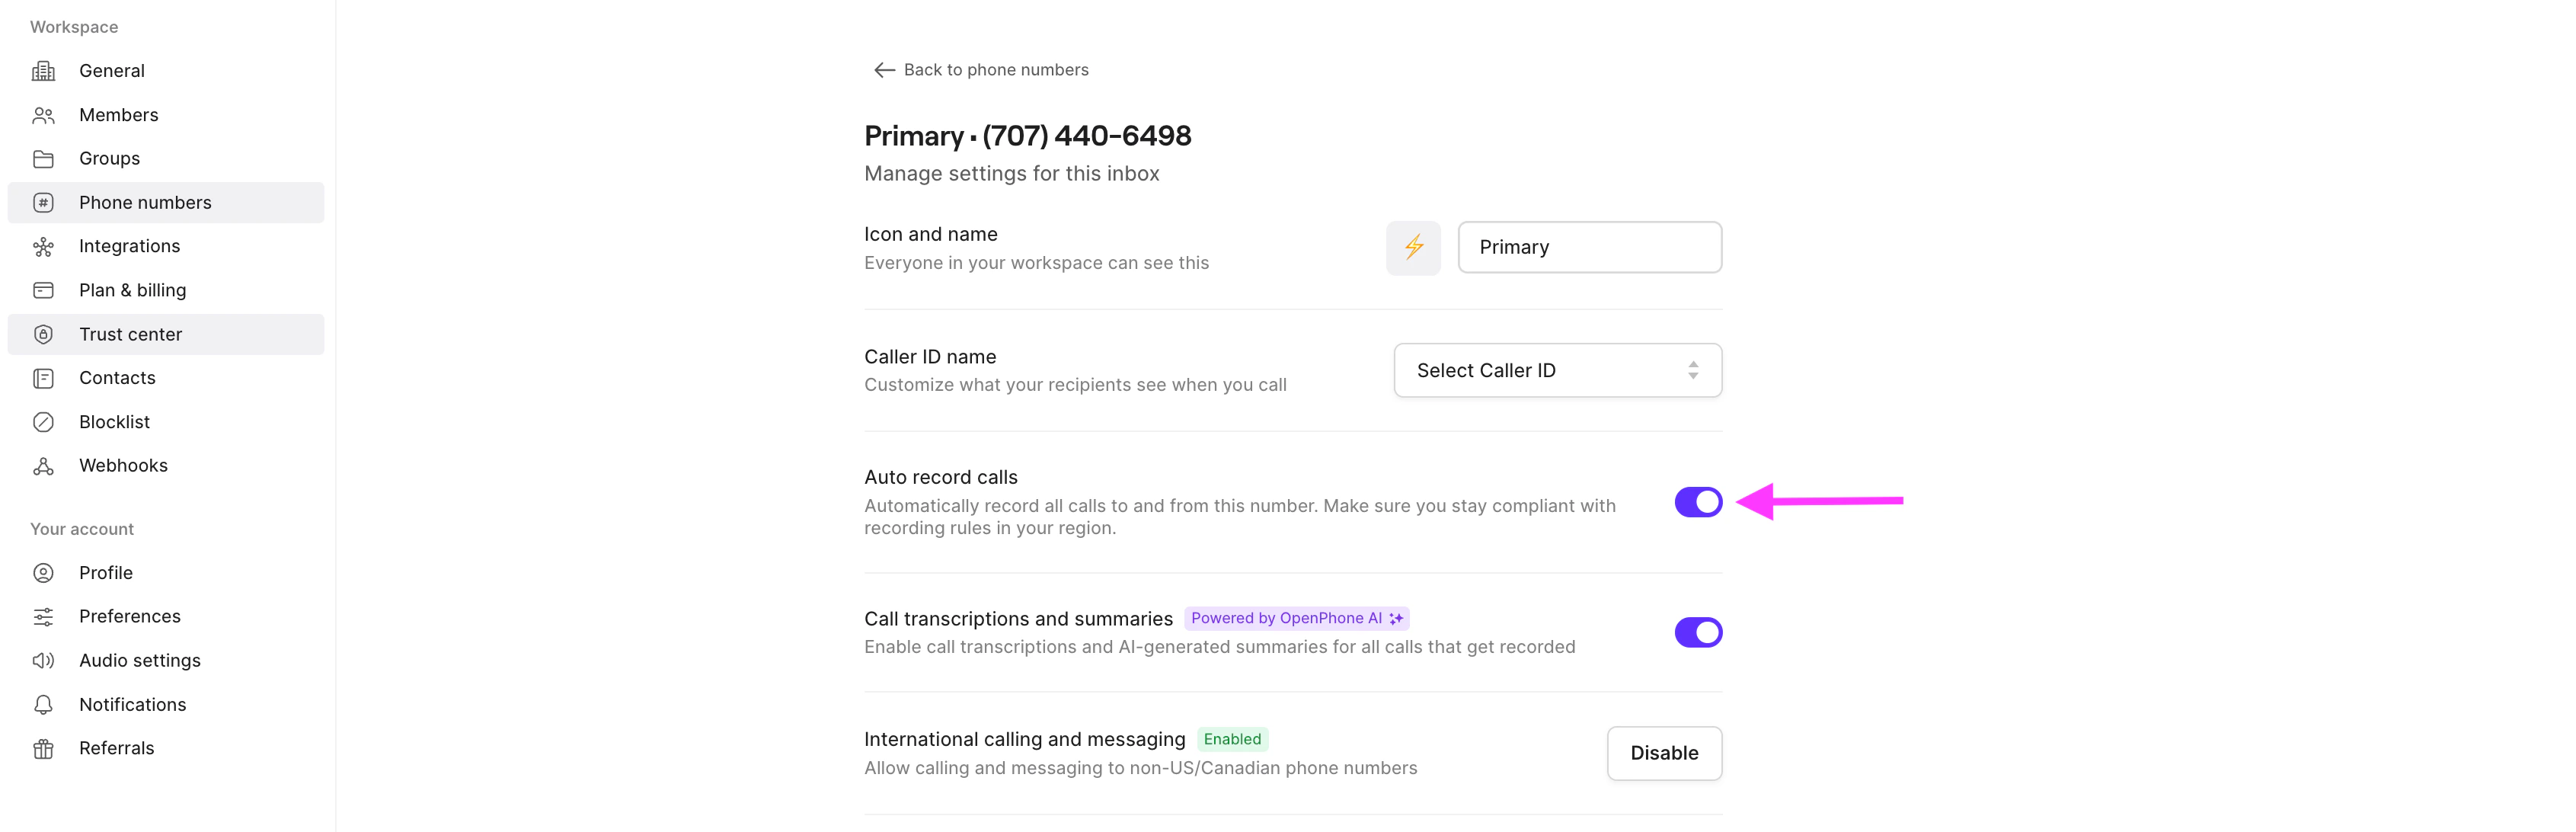Open the Trust center shield icon

[x=44, y=334]
